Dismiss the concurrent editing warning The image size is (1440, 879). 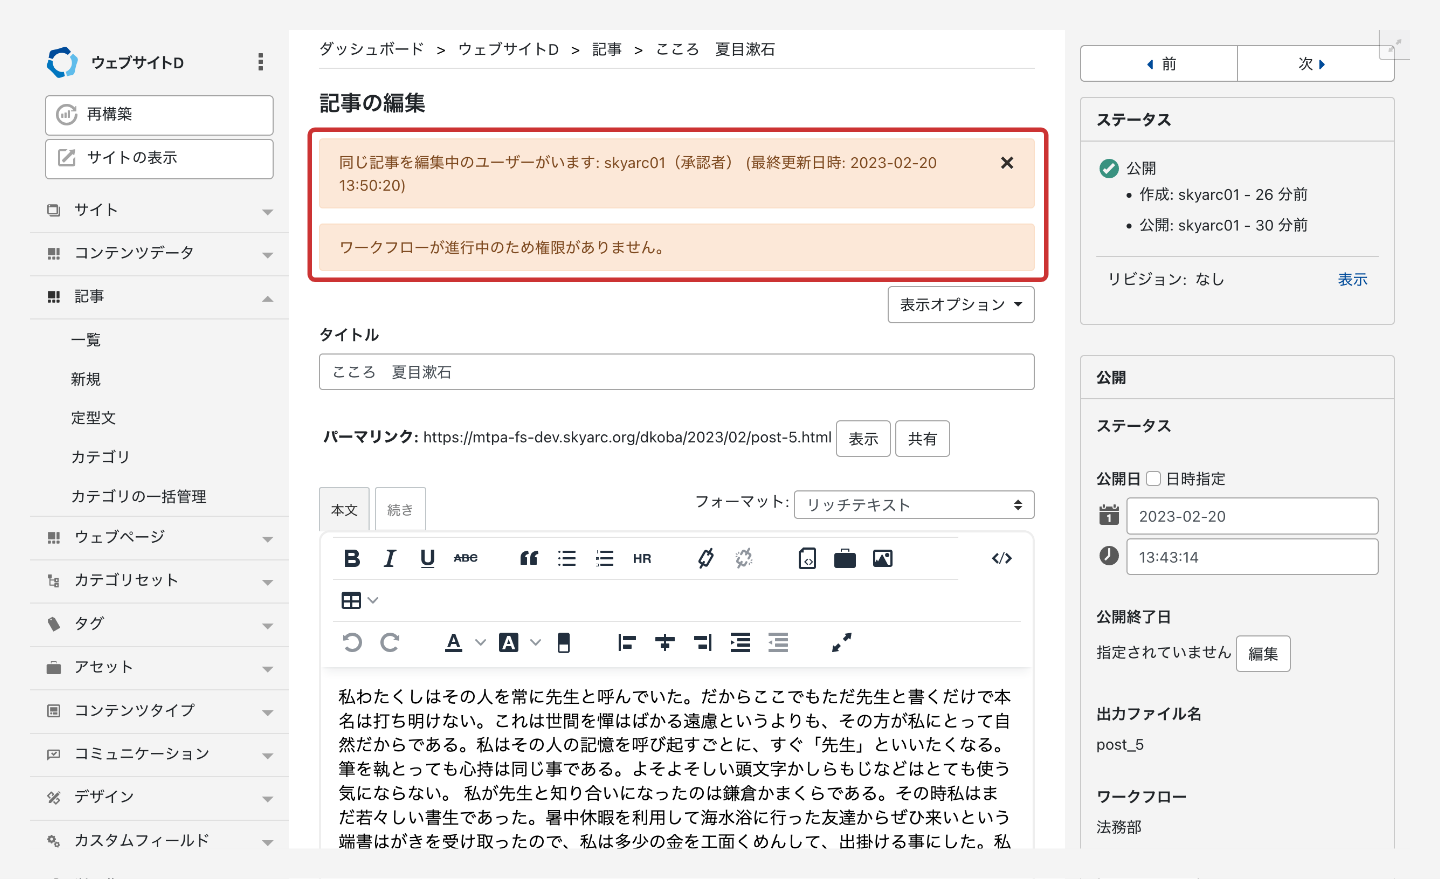tap(1007, 163)
